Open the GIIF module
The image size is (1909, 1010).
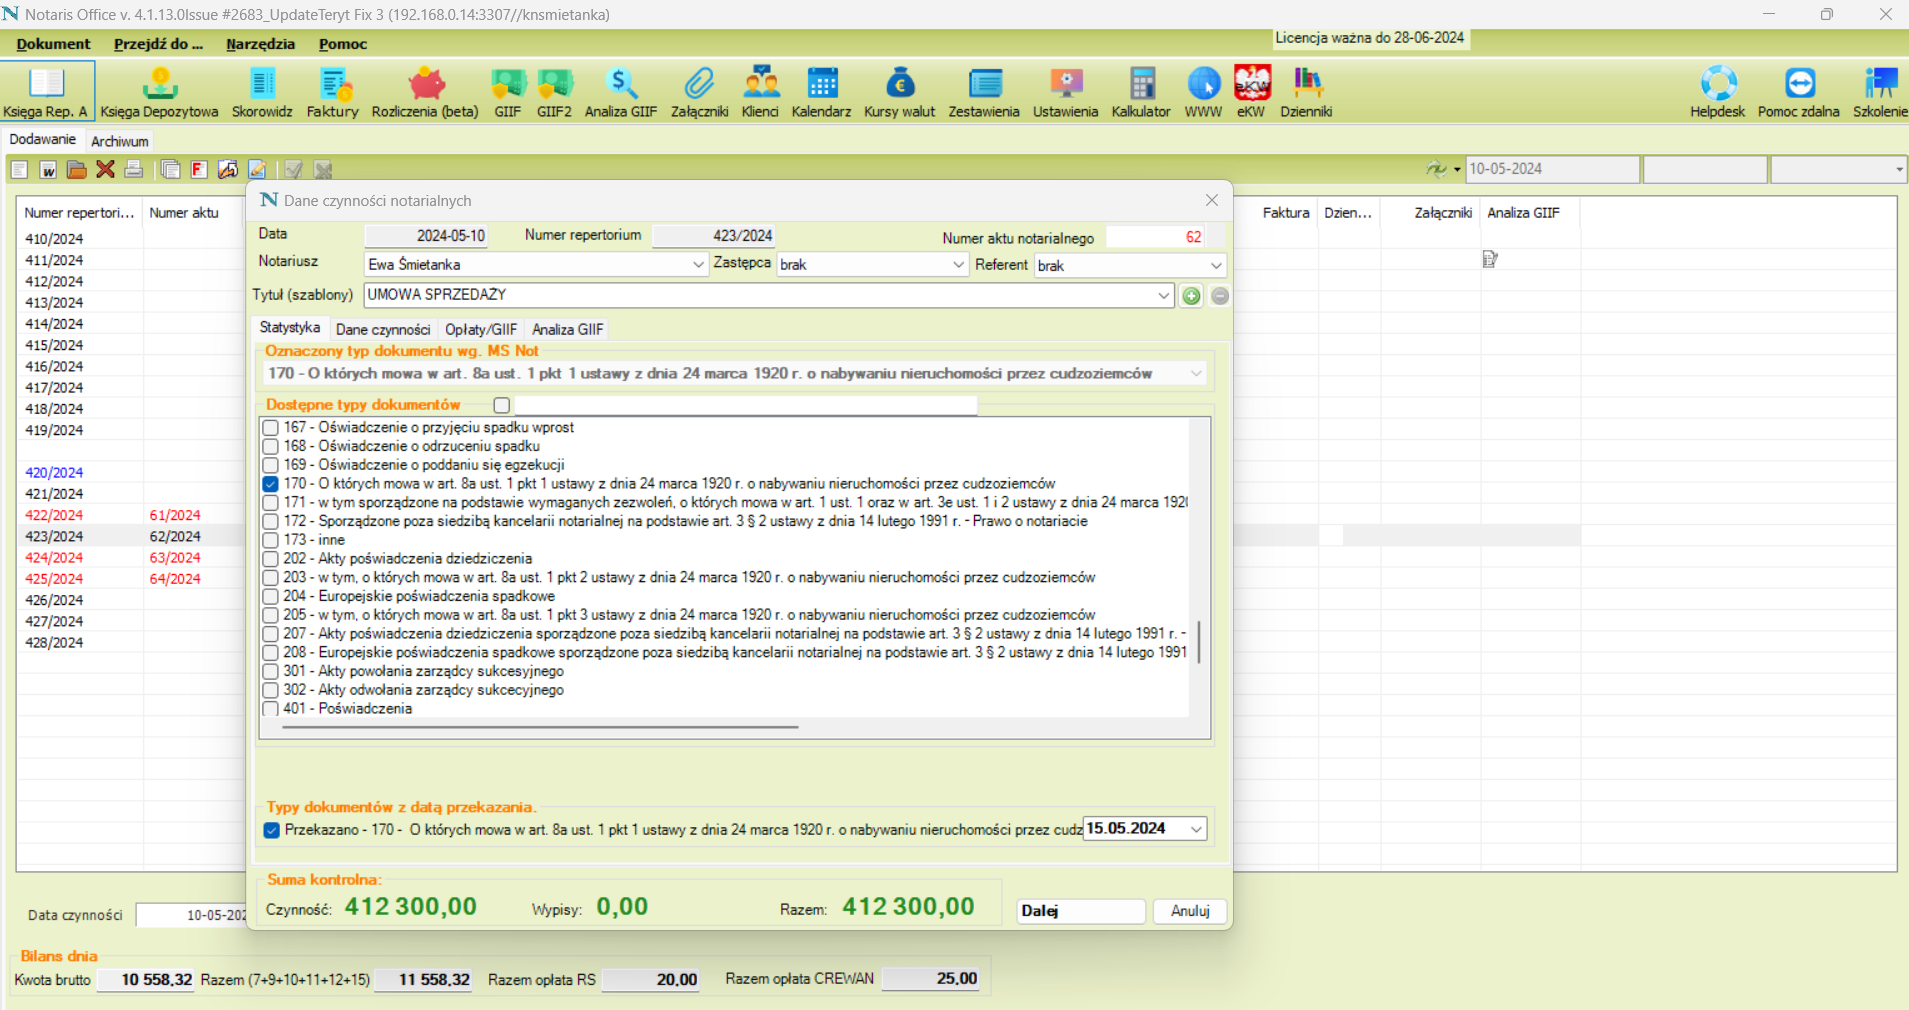(x=508, y=91)
